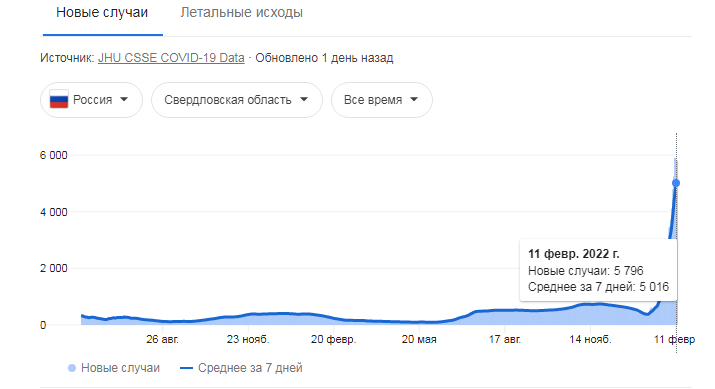Click the 20 февр. date on axis
The image size is (715, 389).
pyautogui.click(x=333, y=339)
